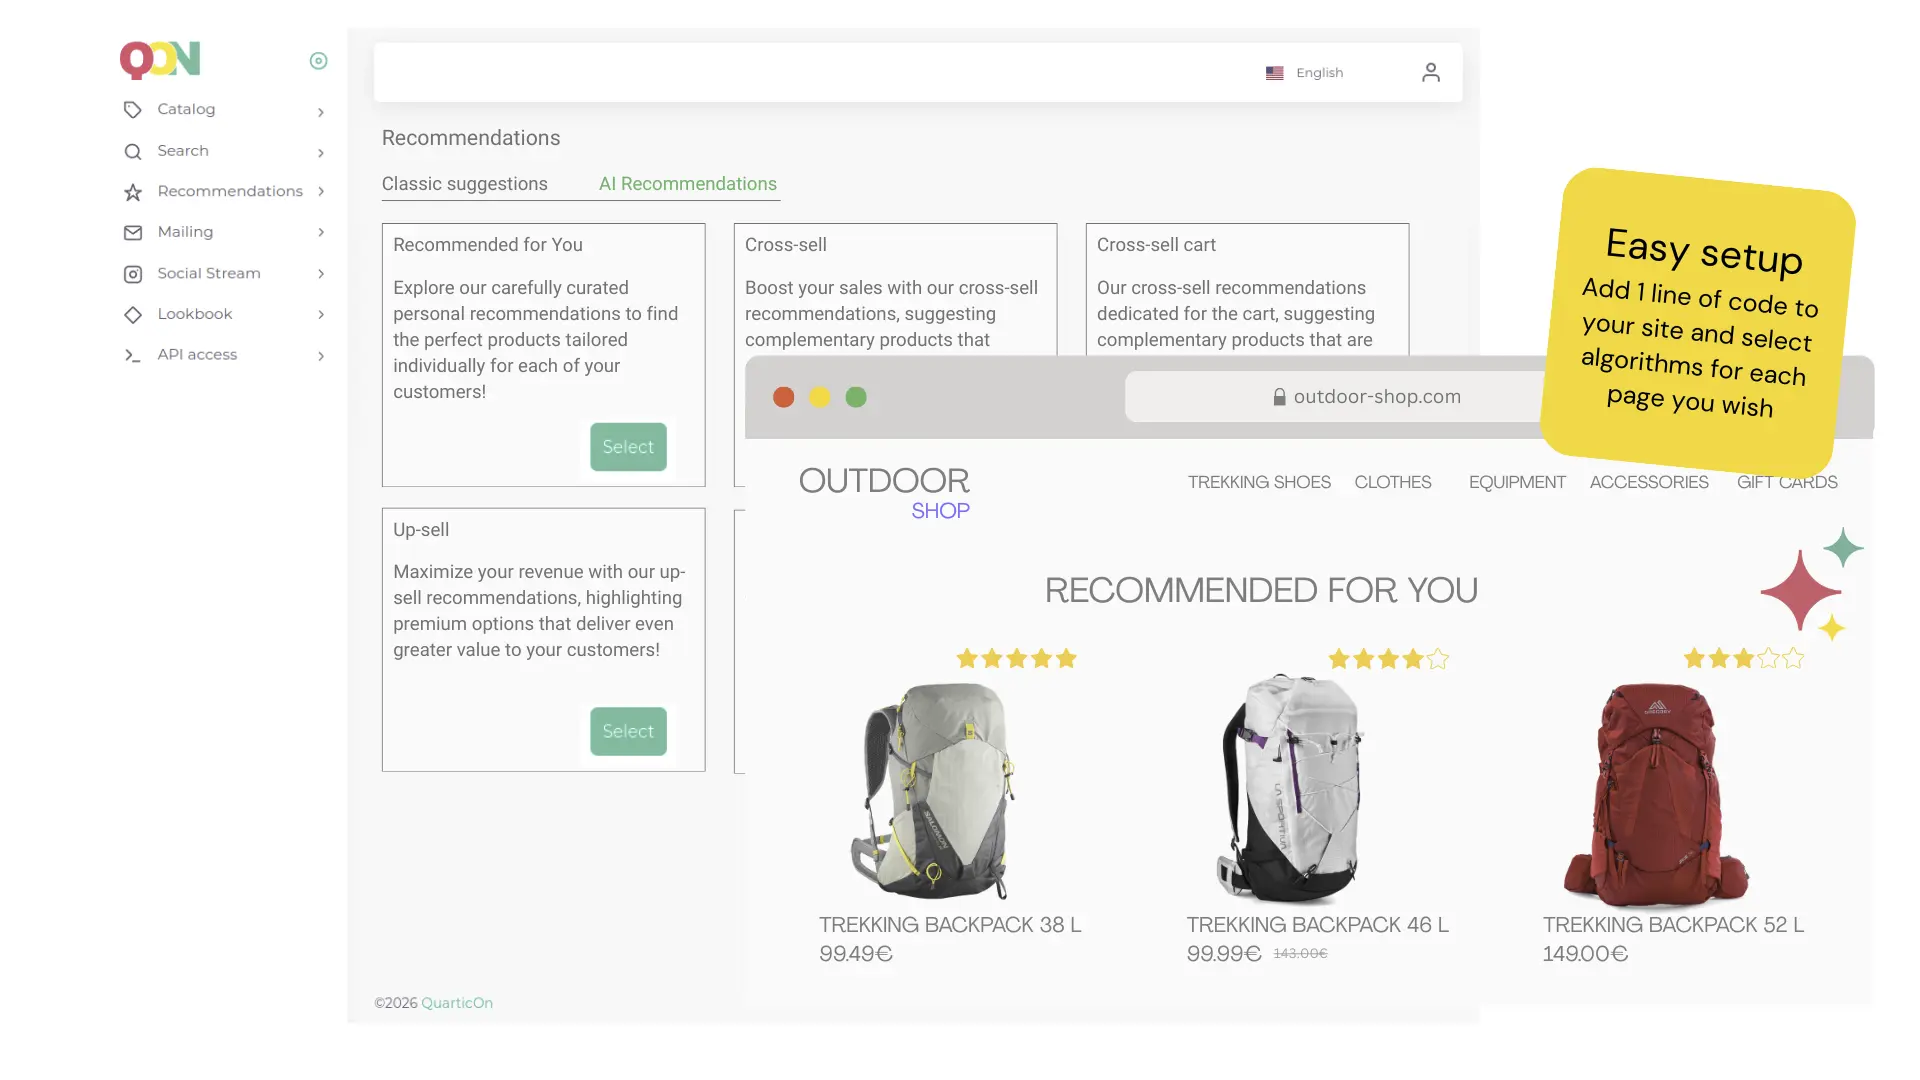Viewport: 1920px width, 1080px height.
Task: Open the QuarticOn footer link
Action: (x=456, y=1003)
